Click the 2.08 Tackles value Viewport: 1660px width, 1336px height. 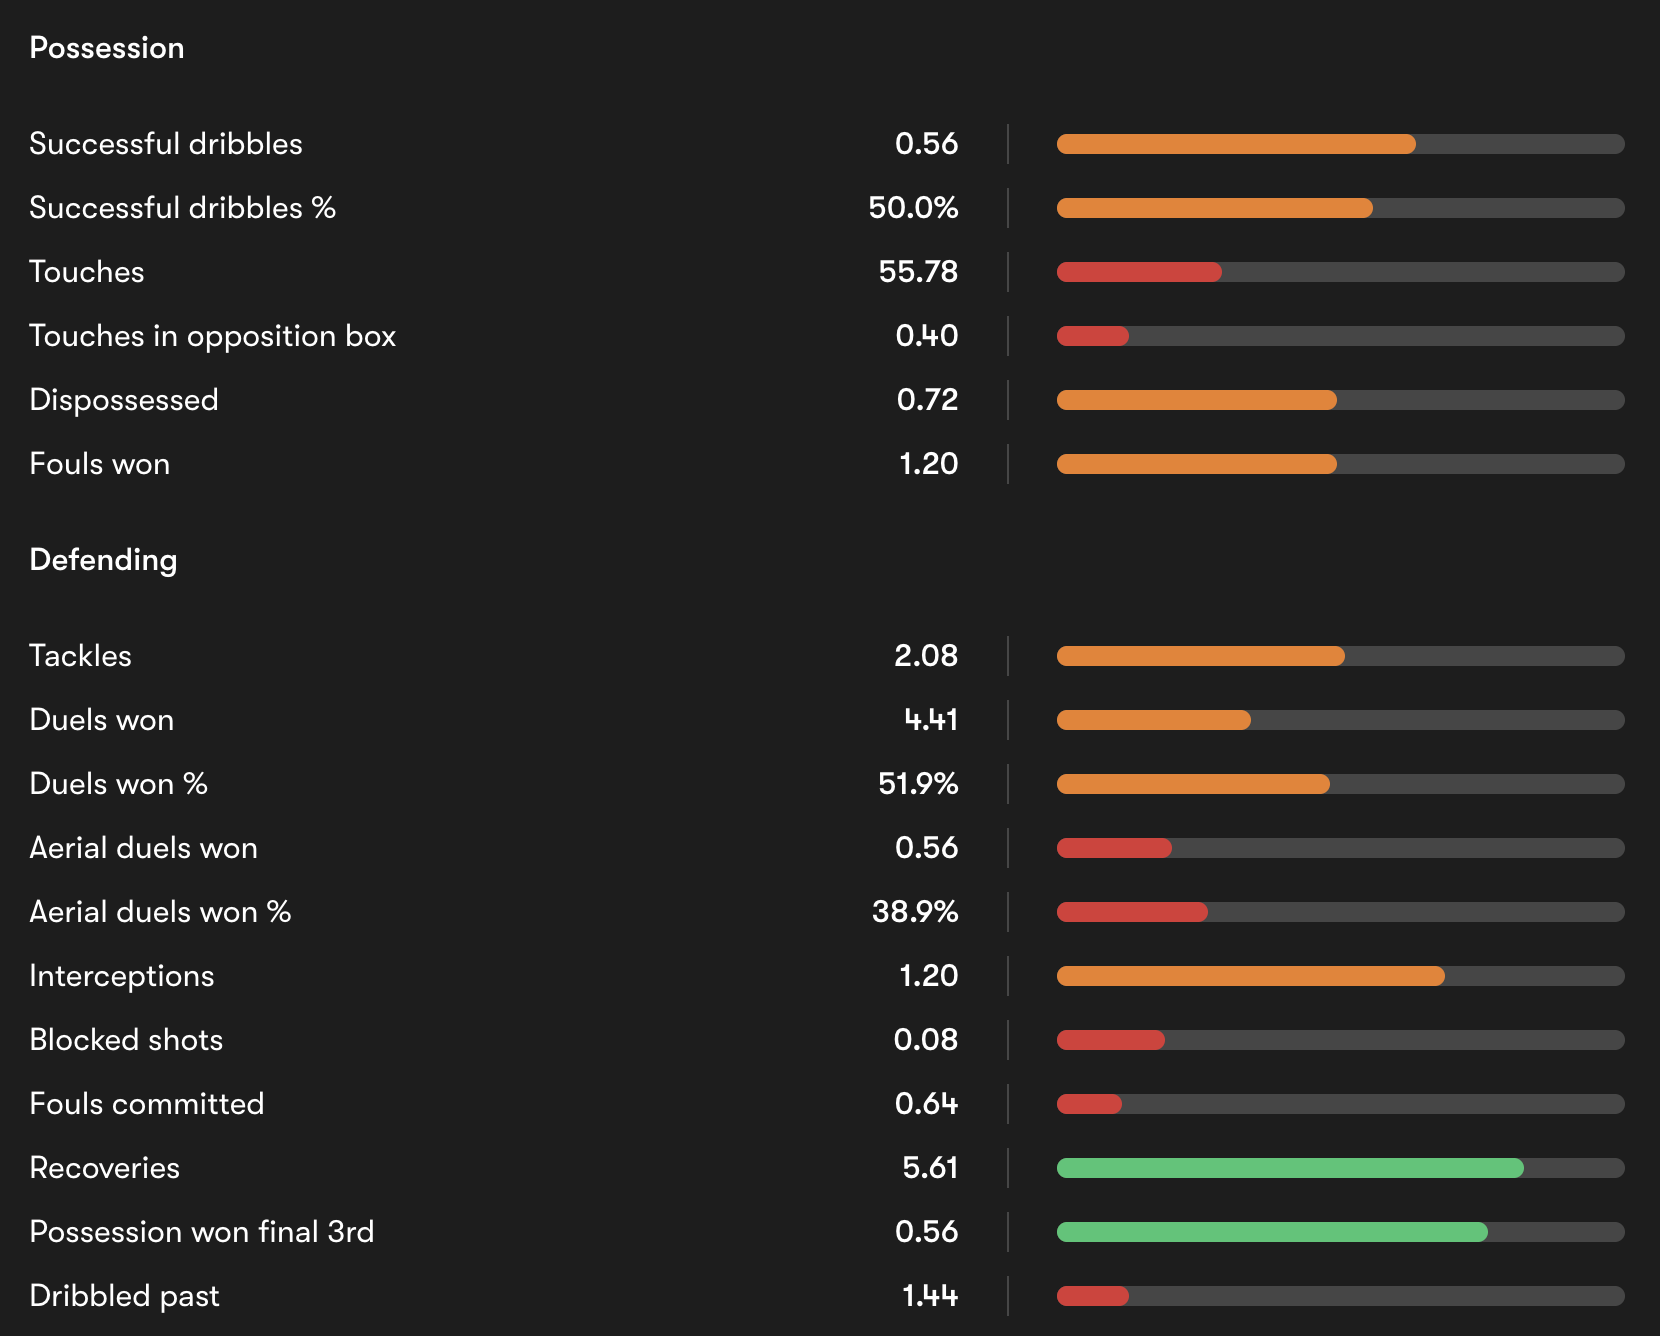pos(926,656)
